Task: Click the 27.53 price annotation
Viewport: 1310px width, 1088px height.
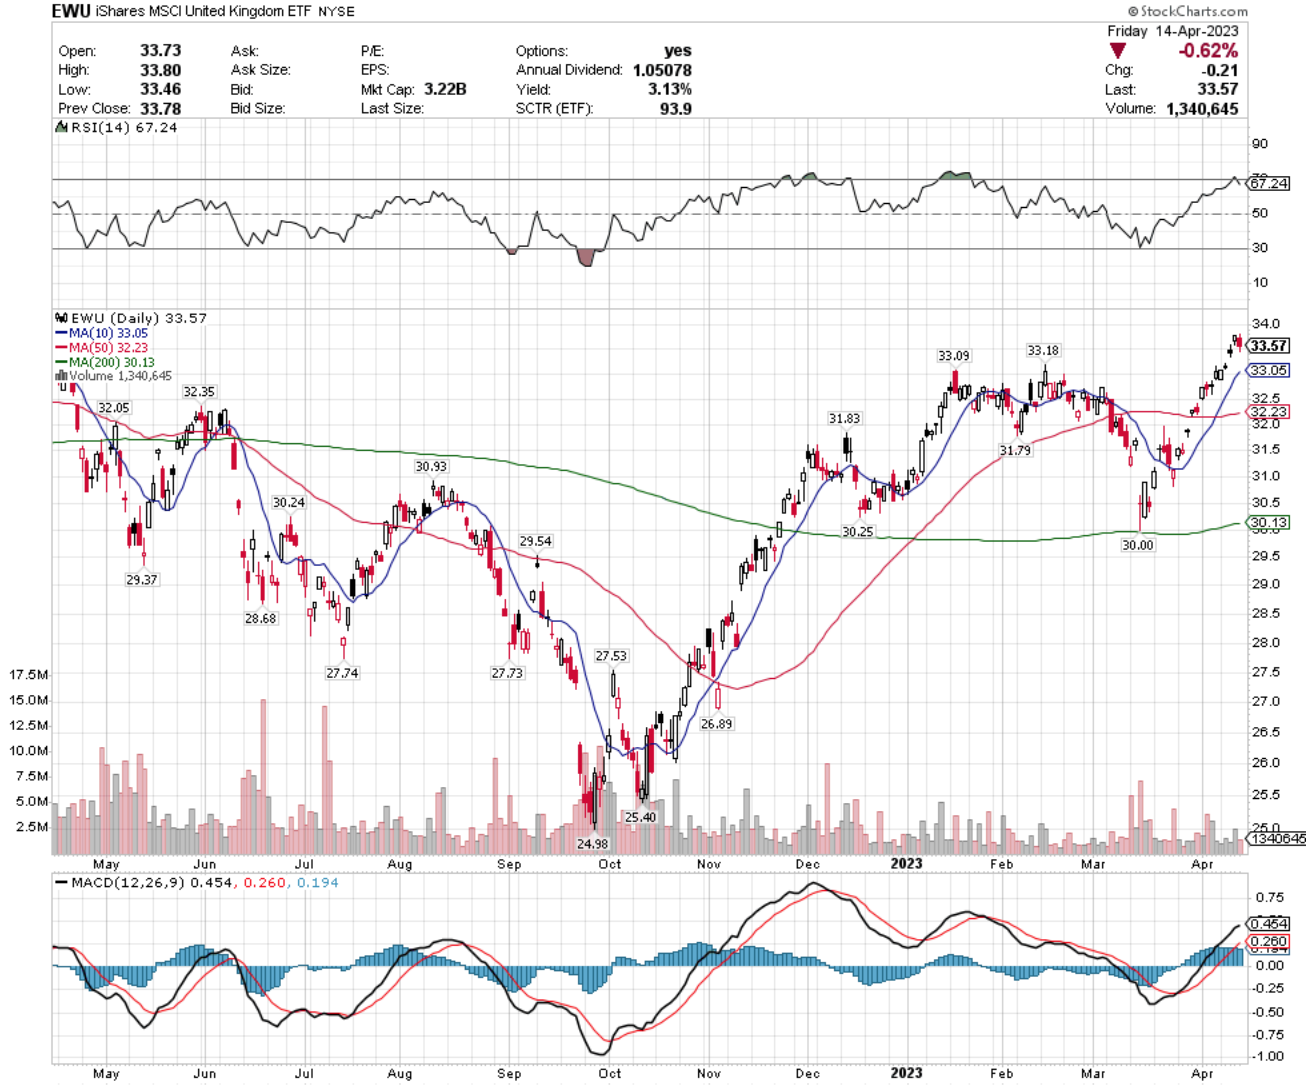Action: [611, 656]
